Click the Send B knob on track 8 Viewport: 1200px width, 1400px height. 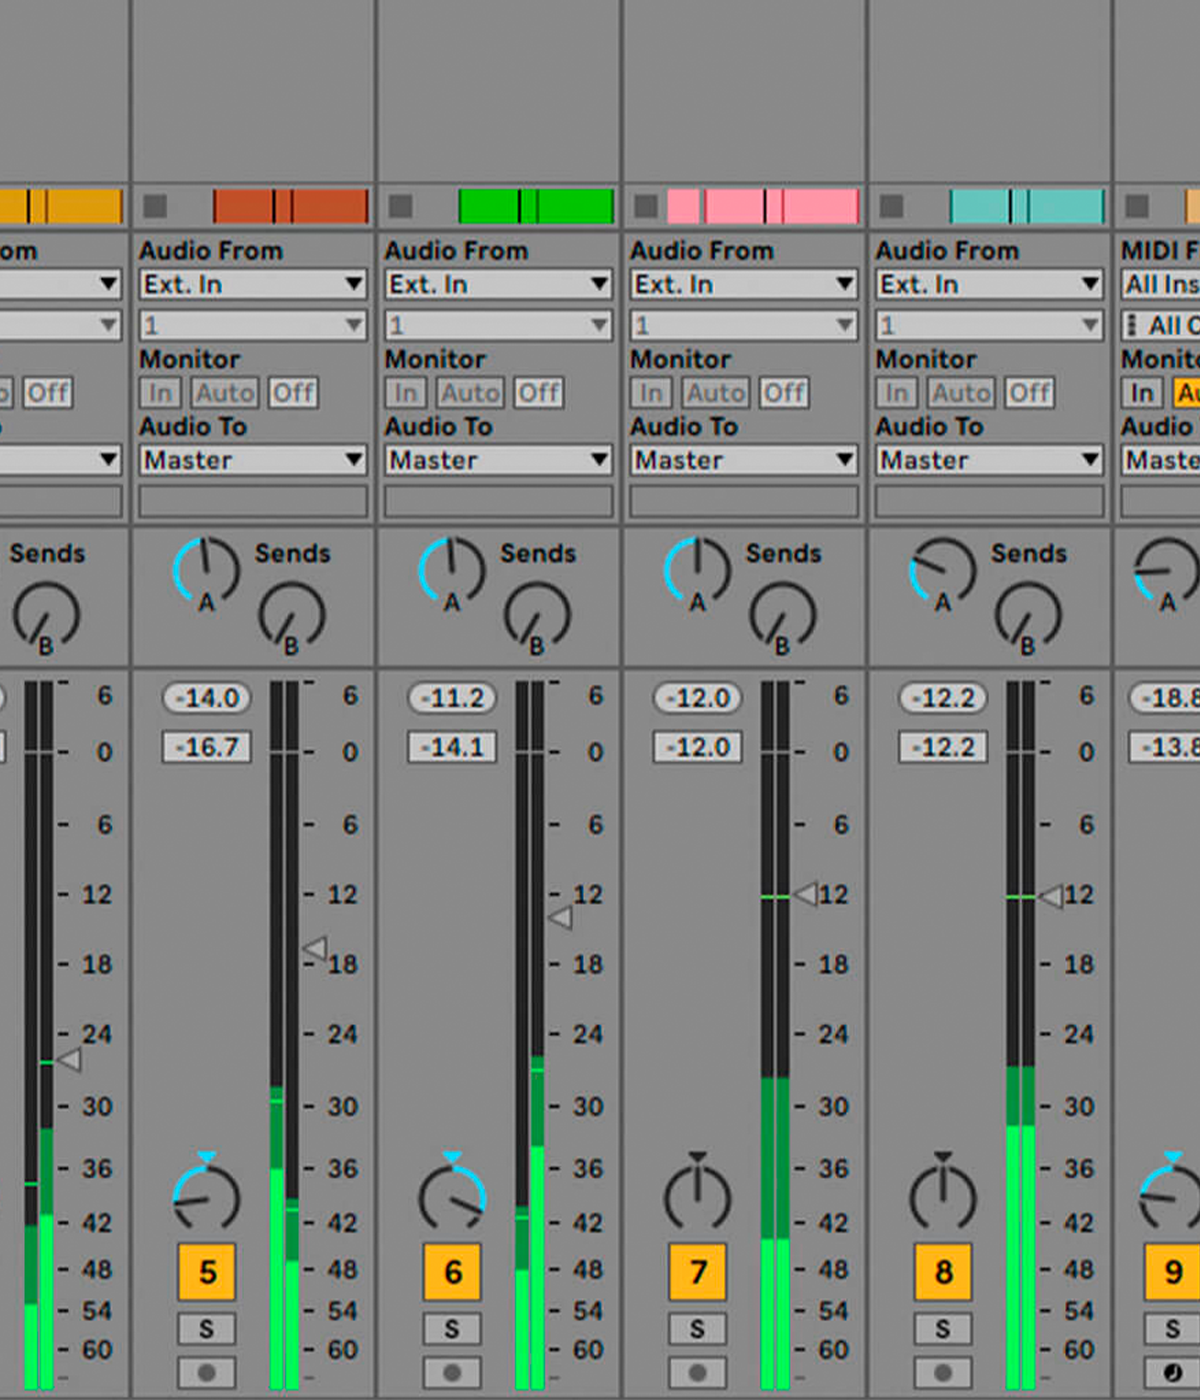coord(1027,615)
